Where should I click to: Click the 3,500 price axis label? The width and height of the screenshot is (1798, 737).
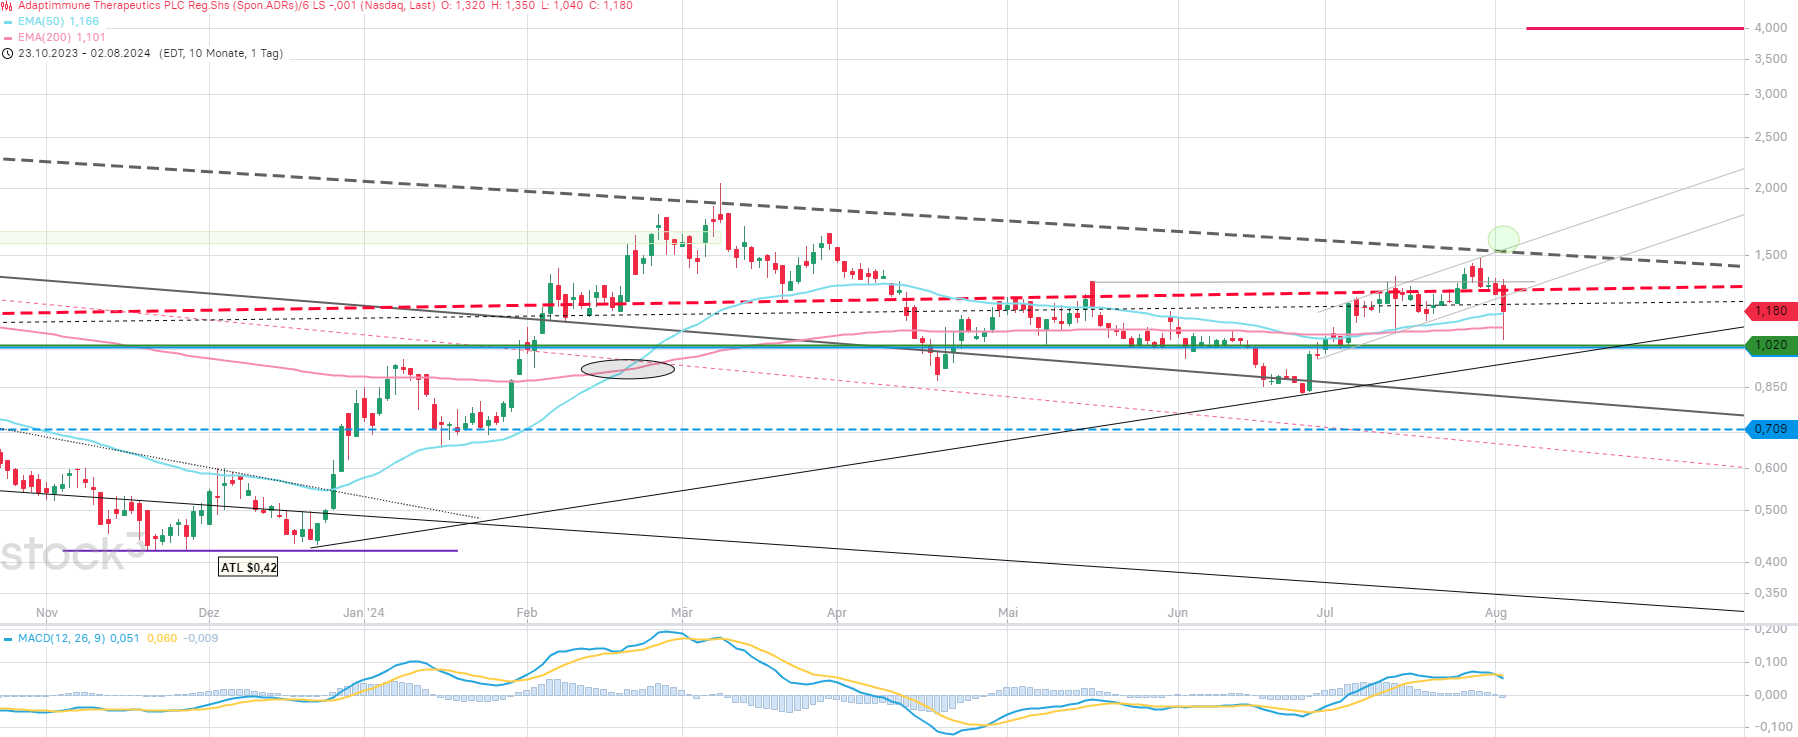1771,59
